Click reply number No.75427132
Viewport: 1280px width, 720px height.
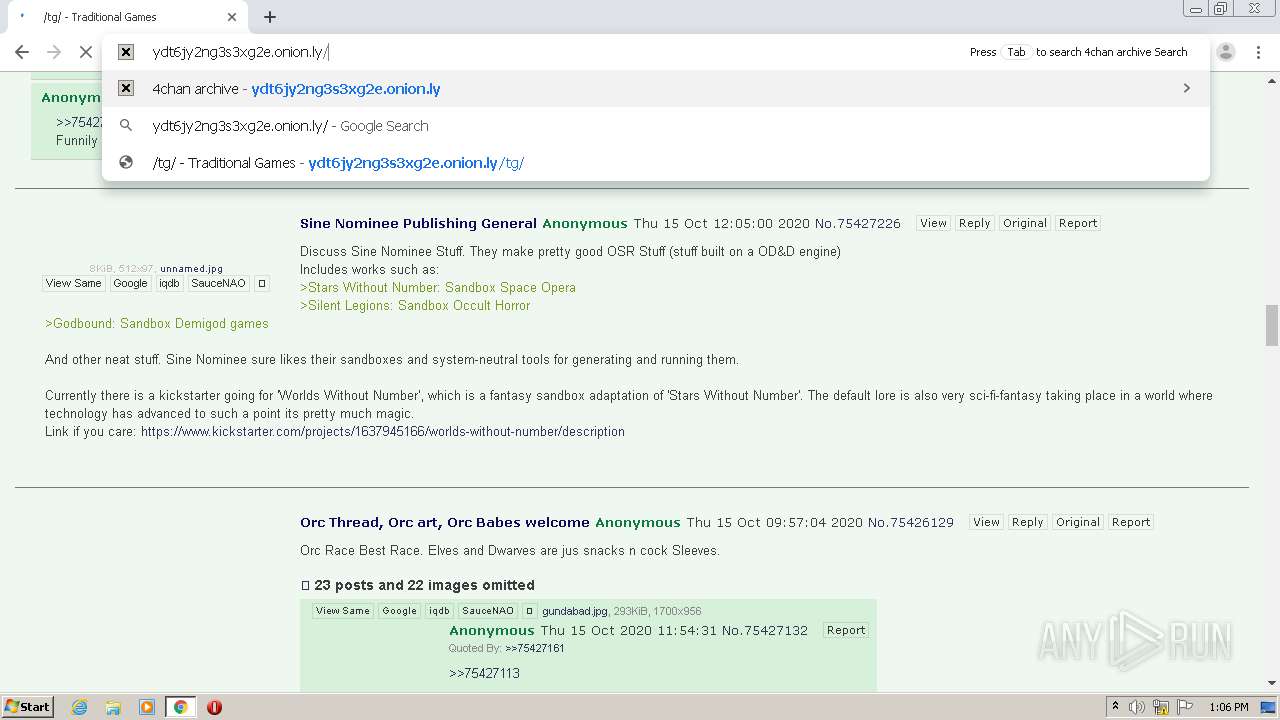click(765, 631)
